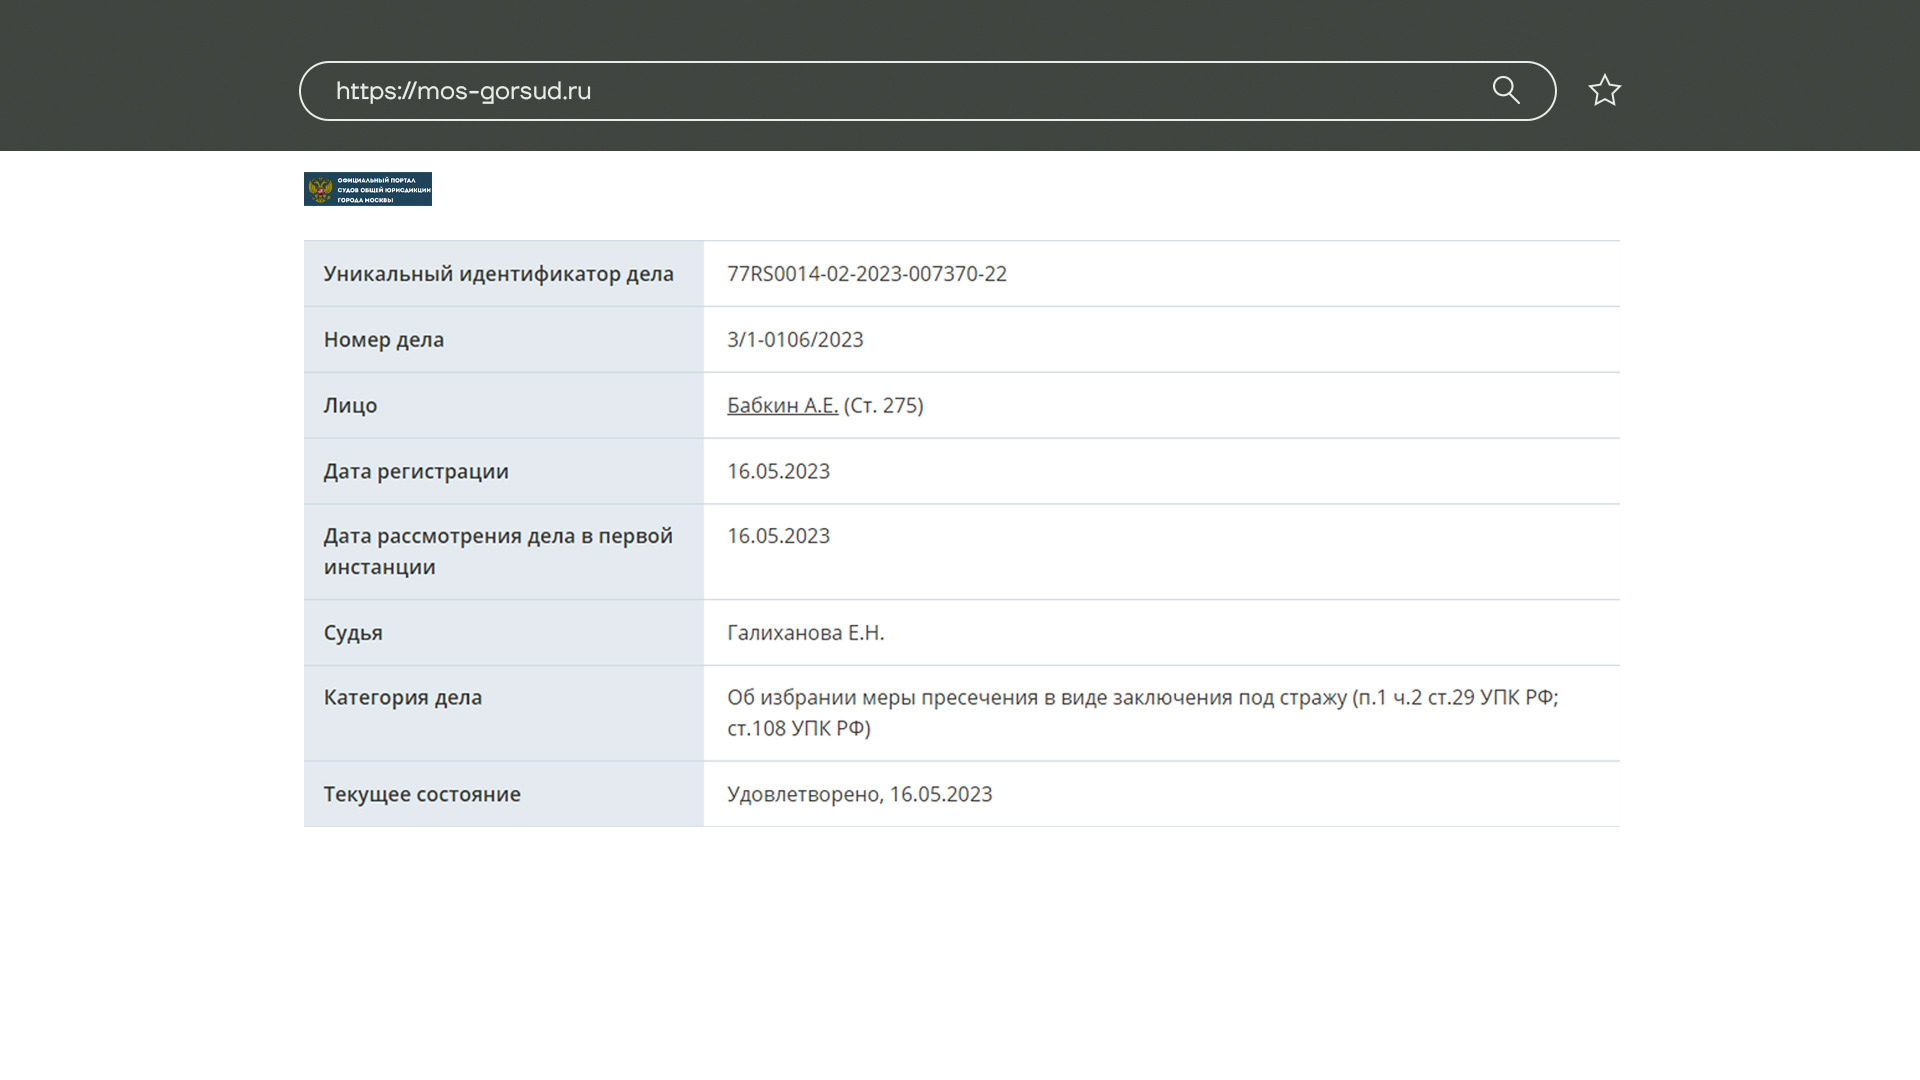
Task: Click the unique case identifier value
Action: pyautogui.click(x=866, y=274)
